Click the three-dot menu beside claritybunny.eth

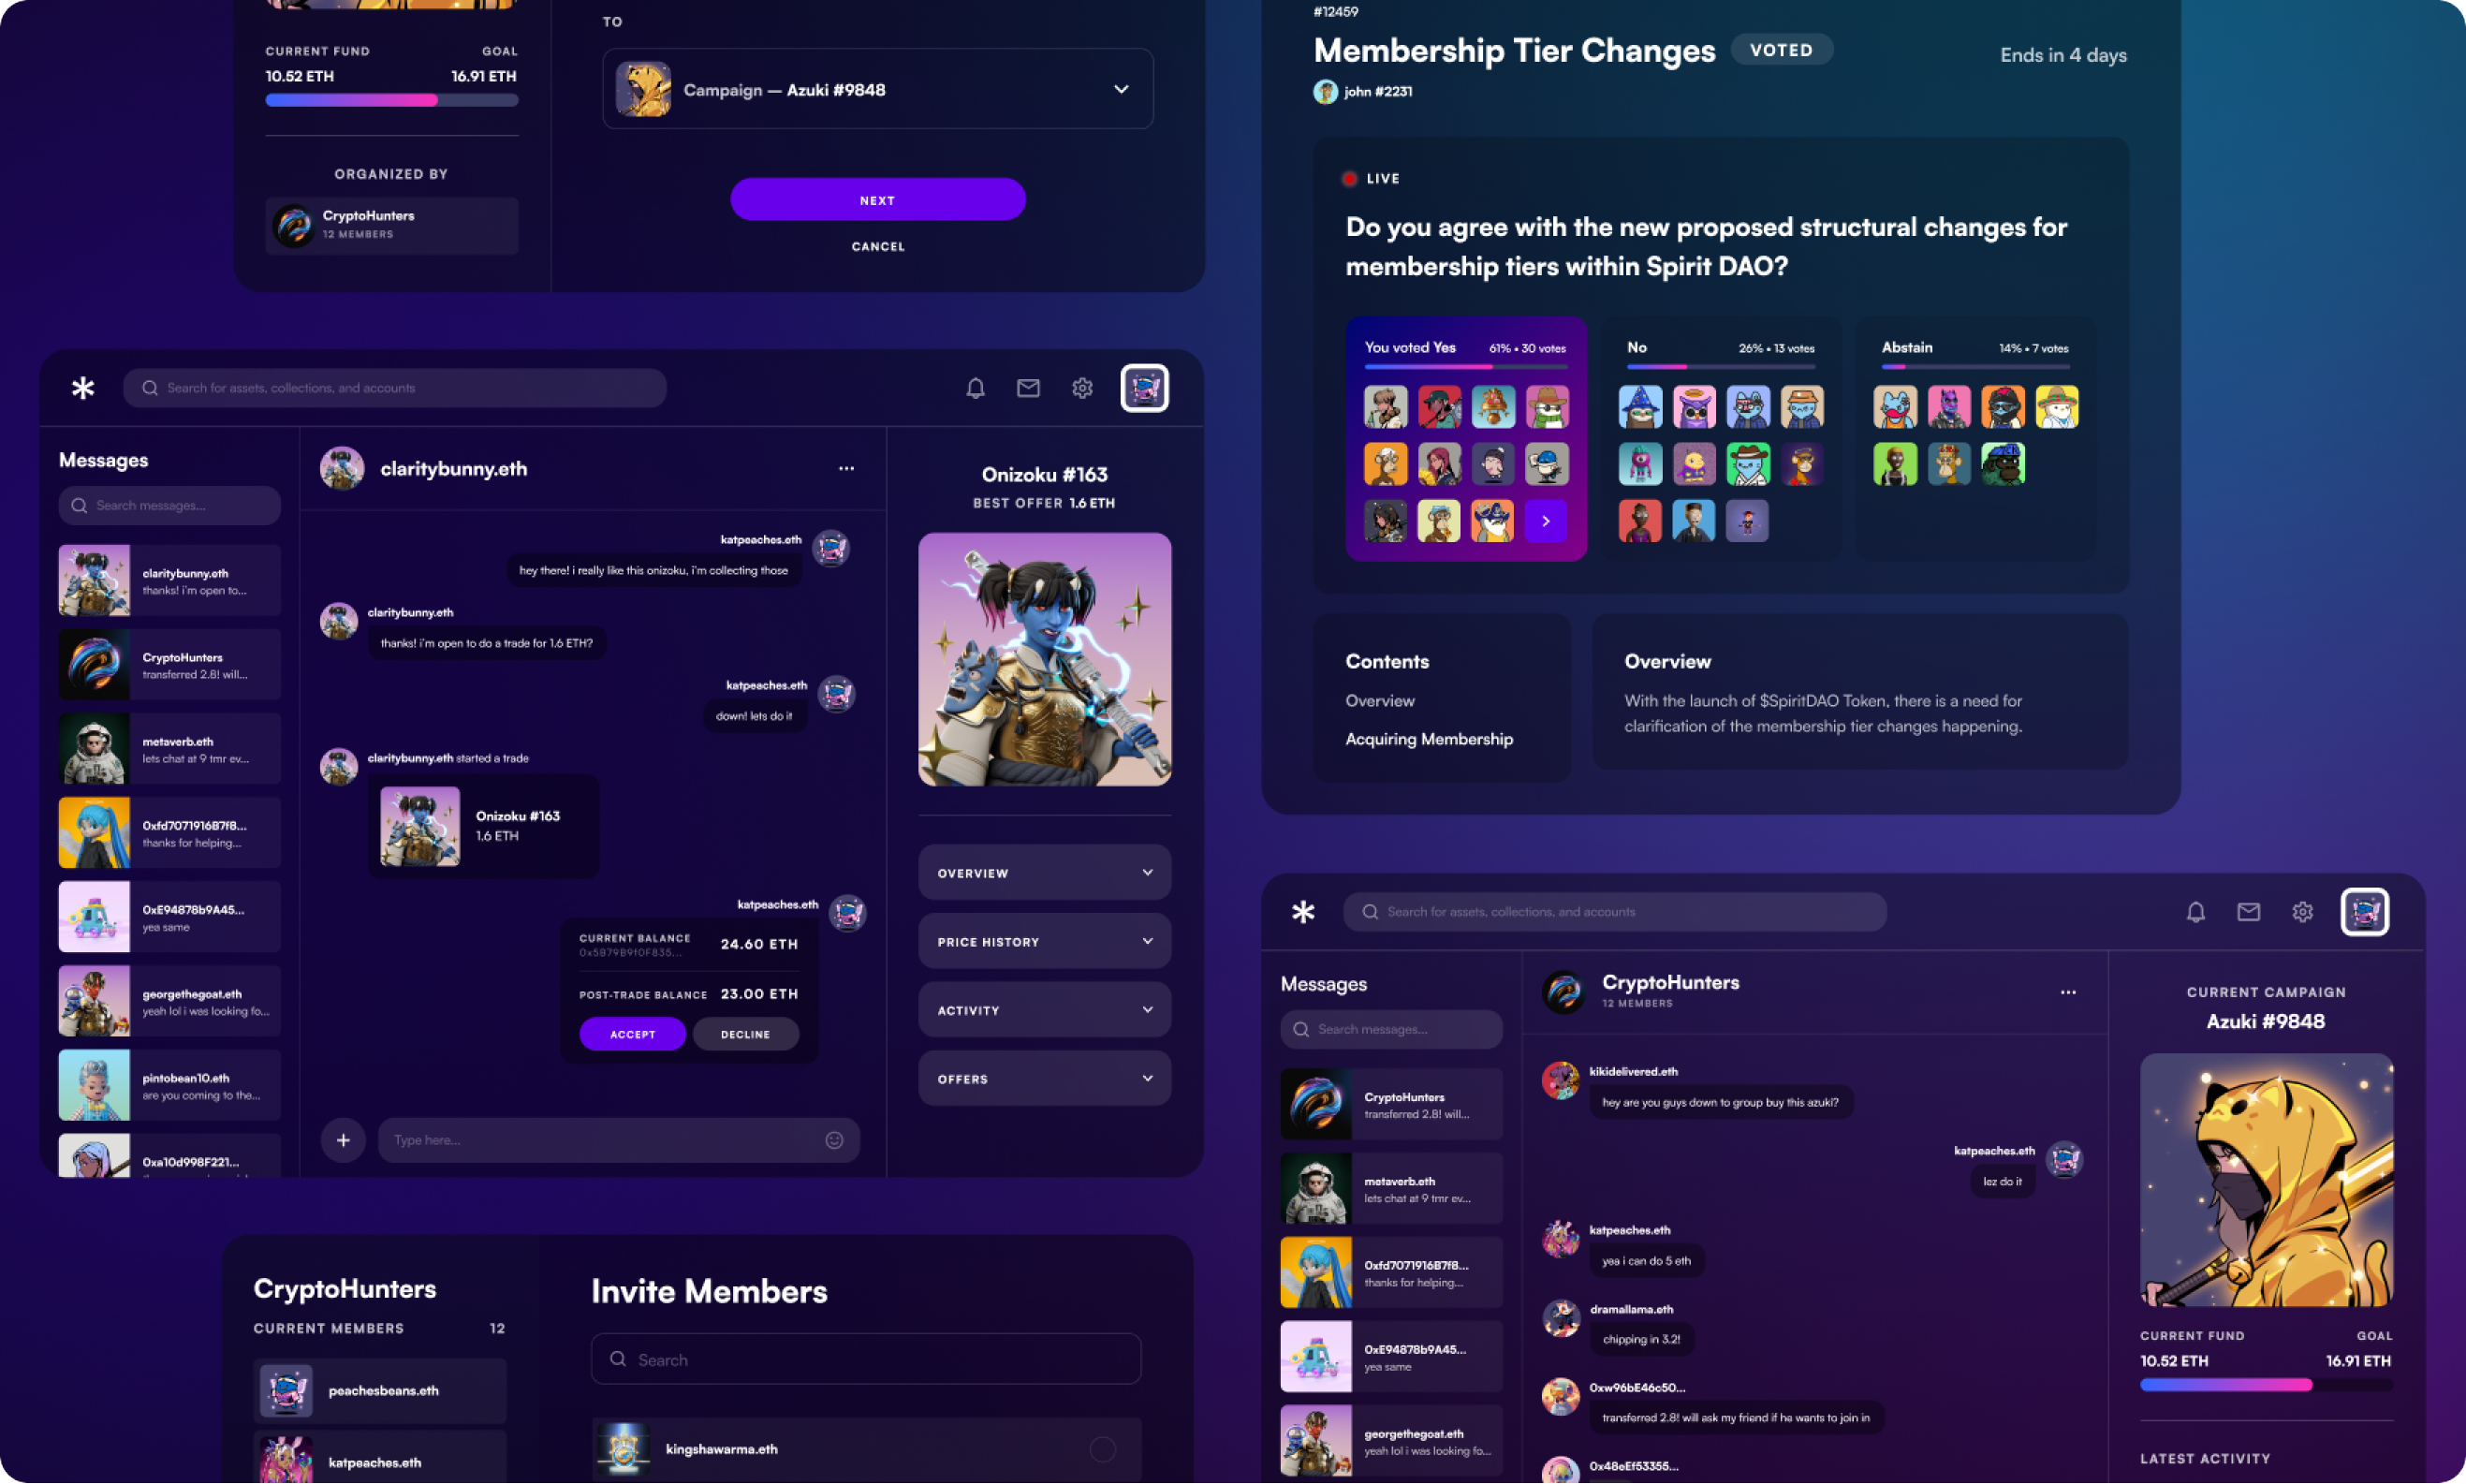[x=846, y=468]
